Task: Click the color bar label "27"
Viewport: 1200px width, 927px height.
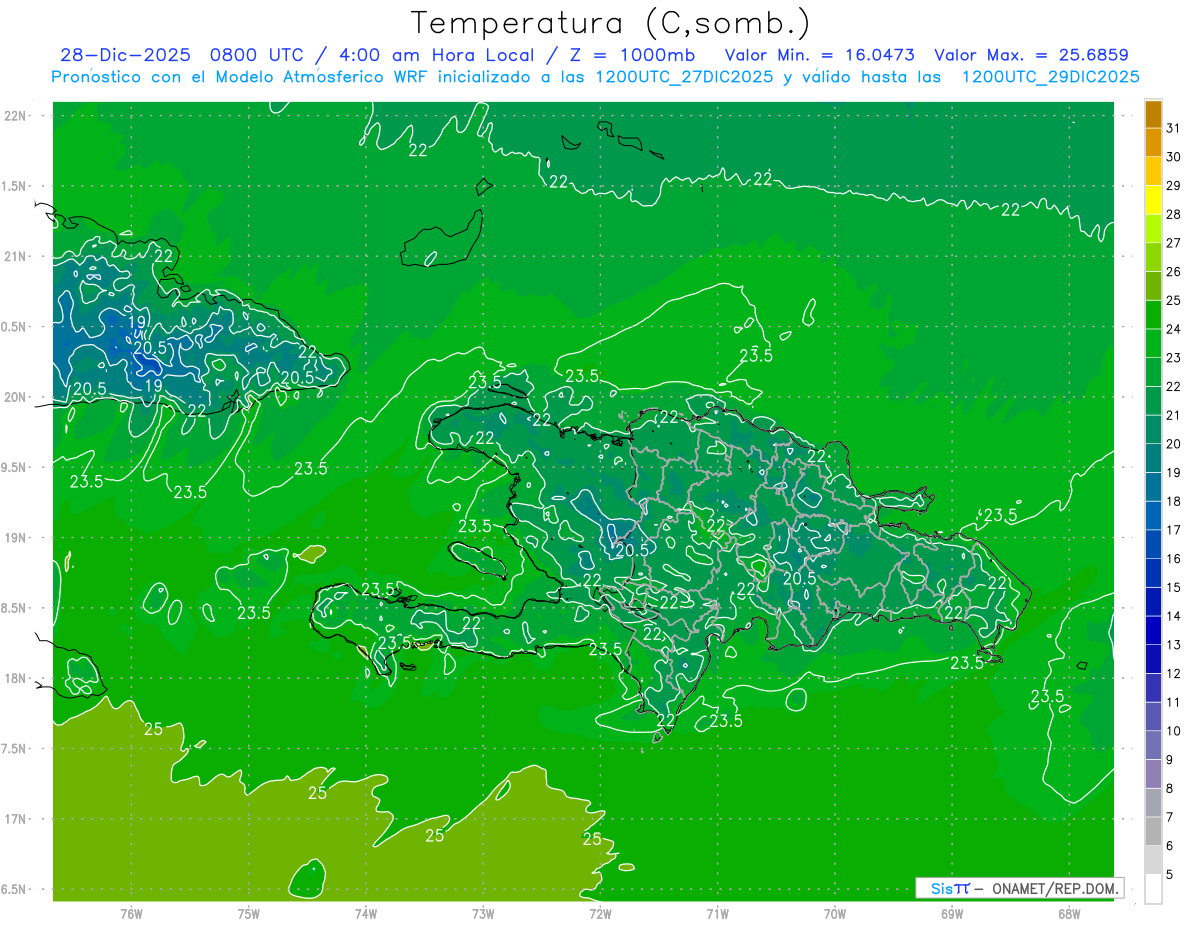Action: click(1174, 243)
